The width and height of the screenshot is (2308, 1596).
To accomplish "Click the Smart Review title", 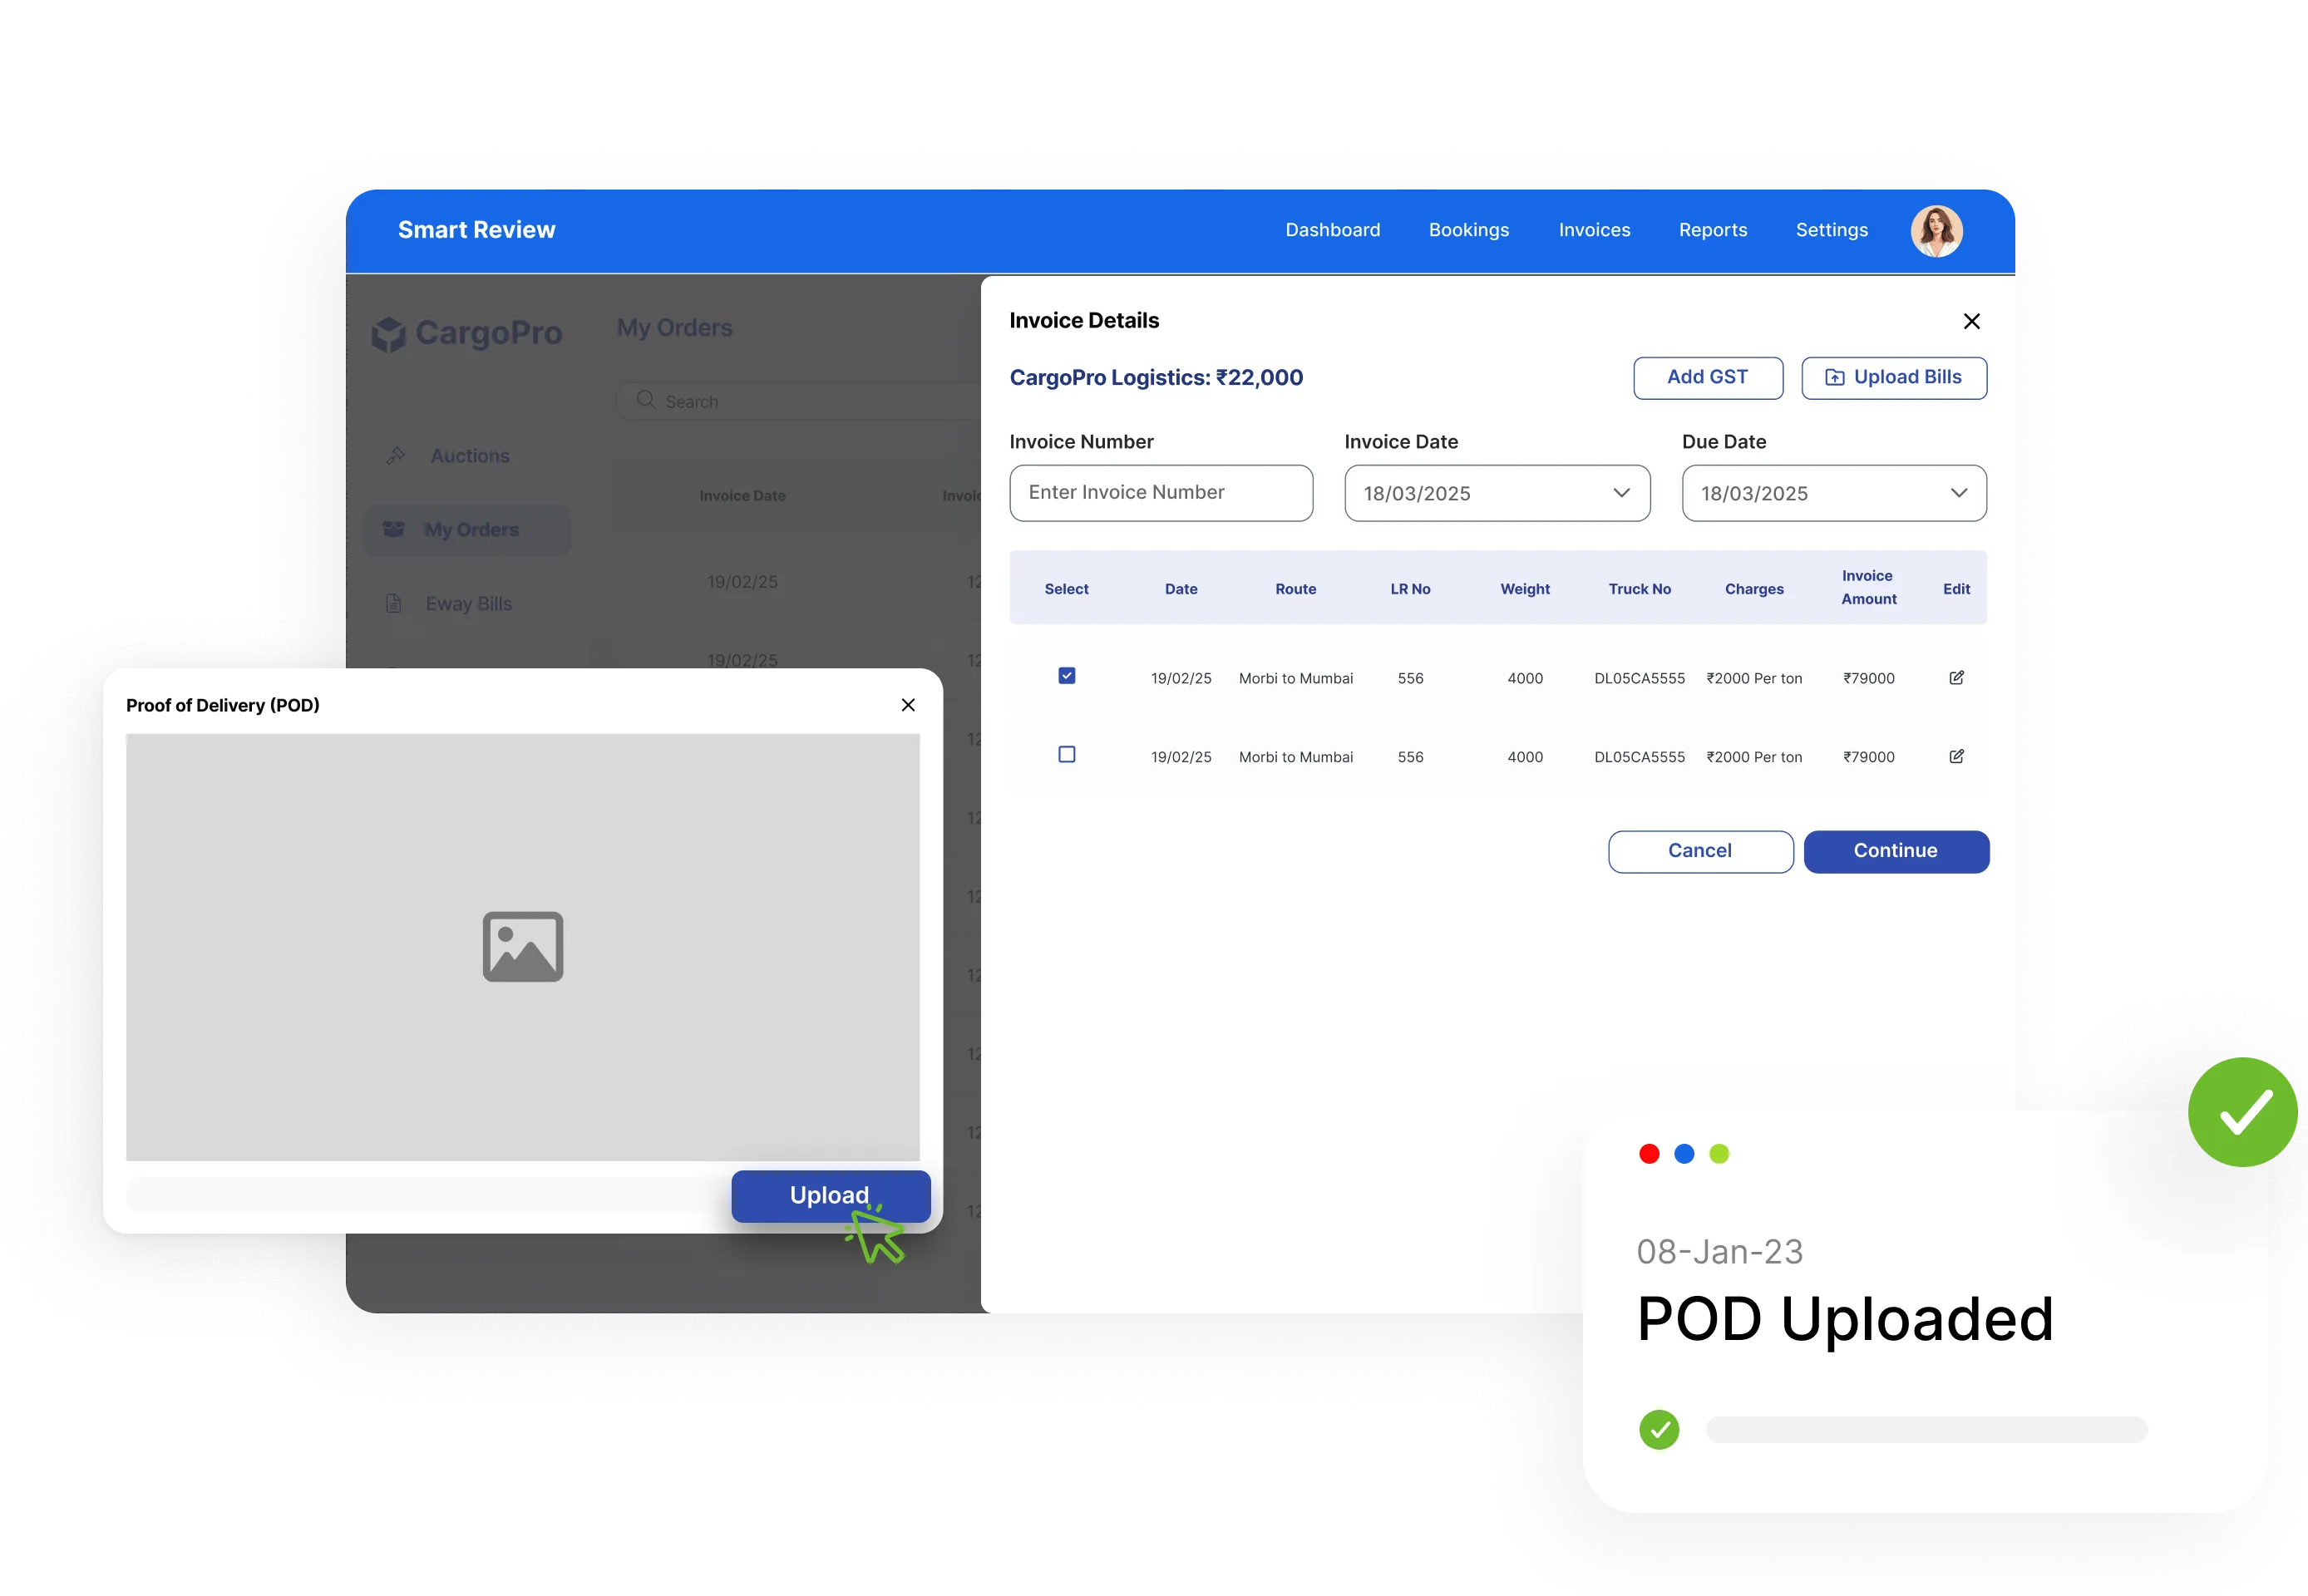I will point(476,230).
